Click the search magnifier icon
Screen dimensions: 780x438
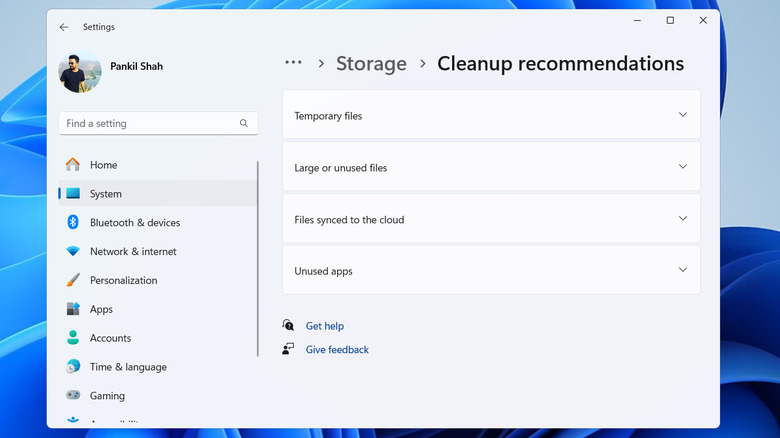pos(244,124)
